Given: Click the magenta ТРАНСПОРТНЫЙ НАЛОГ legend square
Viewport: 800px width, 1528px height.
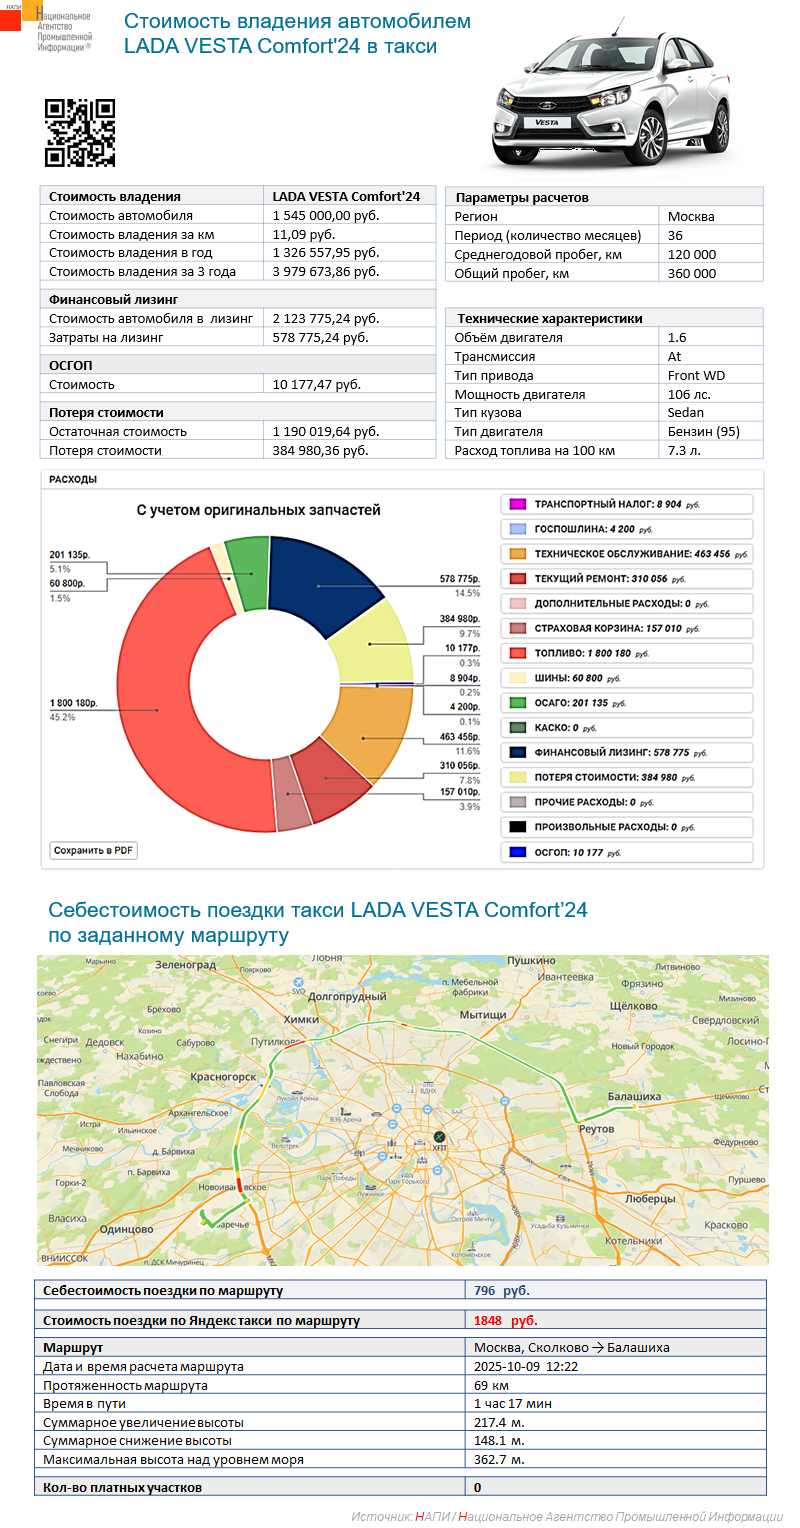Looking at the screenshot, I should click(516, 504).
